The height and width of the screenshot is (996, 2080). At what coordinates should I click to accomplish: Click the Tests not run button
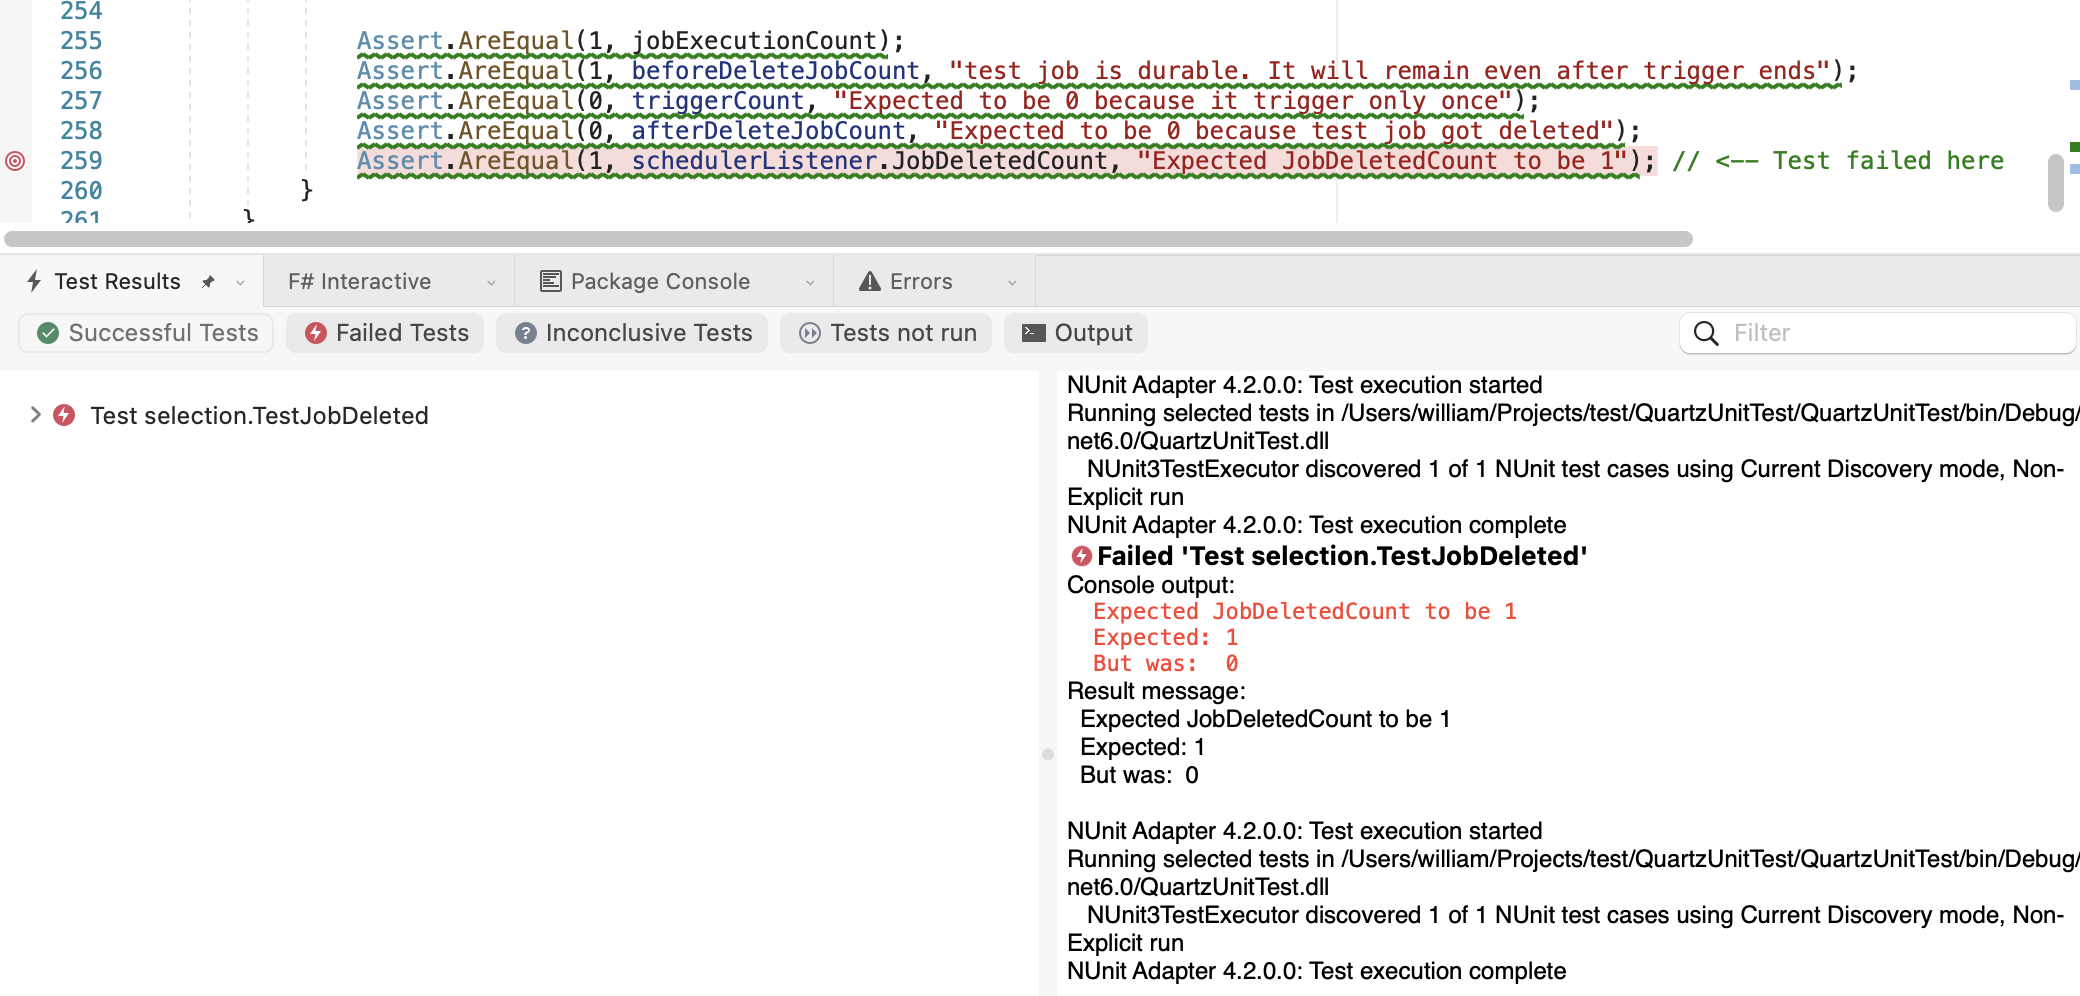[x=886, y=333]
